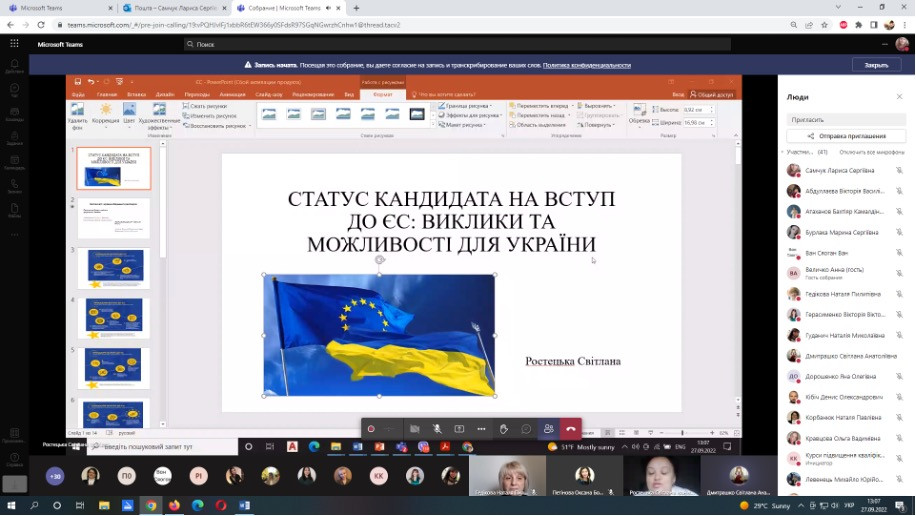Click the Пригласить invite input field
This screenshot has width=916, height=516.
[845, 119]
